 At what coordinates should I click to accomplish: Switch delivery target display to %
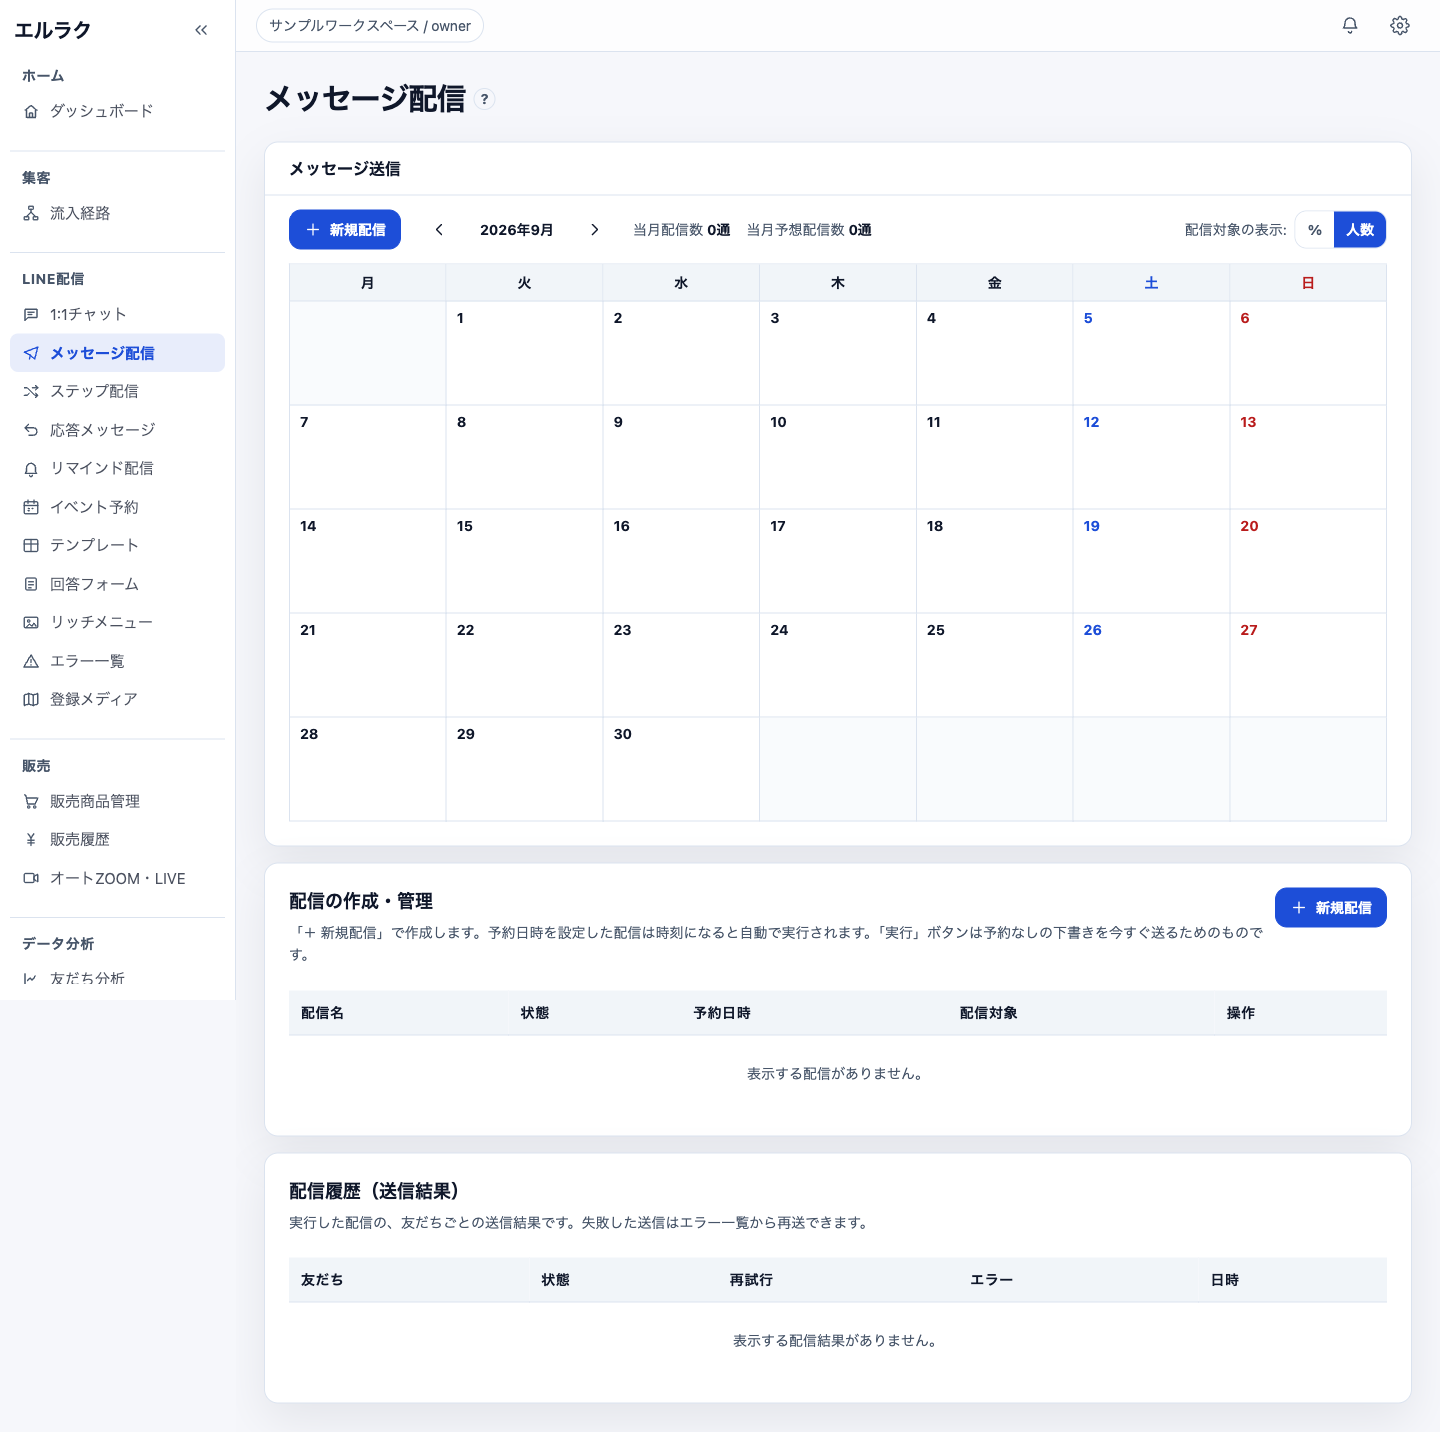[x=1315, y=230]
